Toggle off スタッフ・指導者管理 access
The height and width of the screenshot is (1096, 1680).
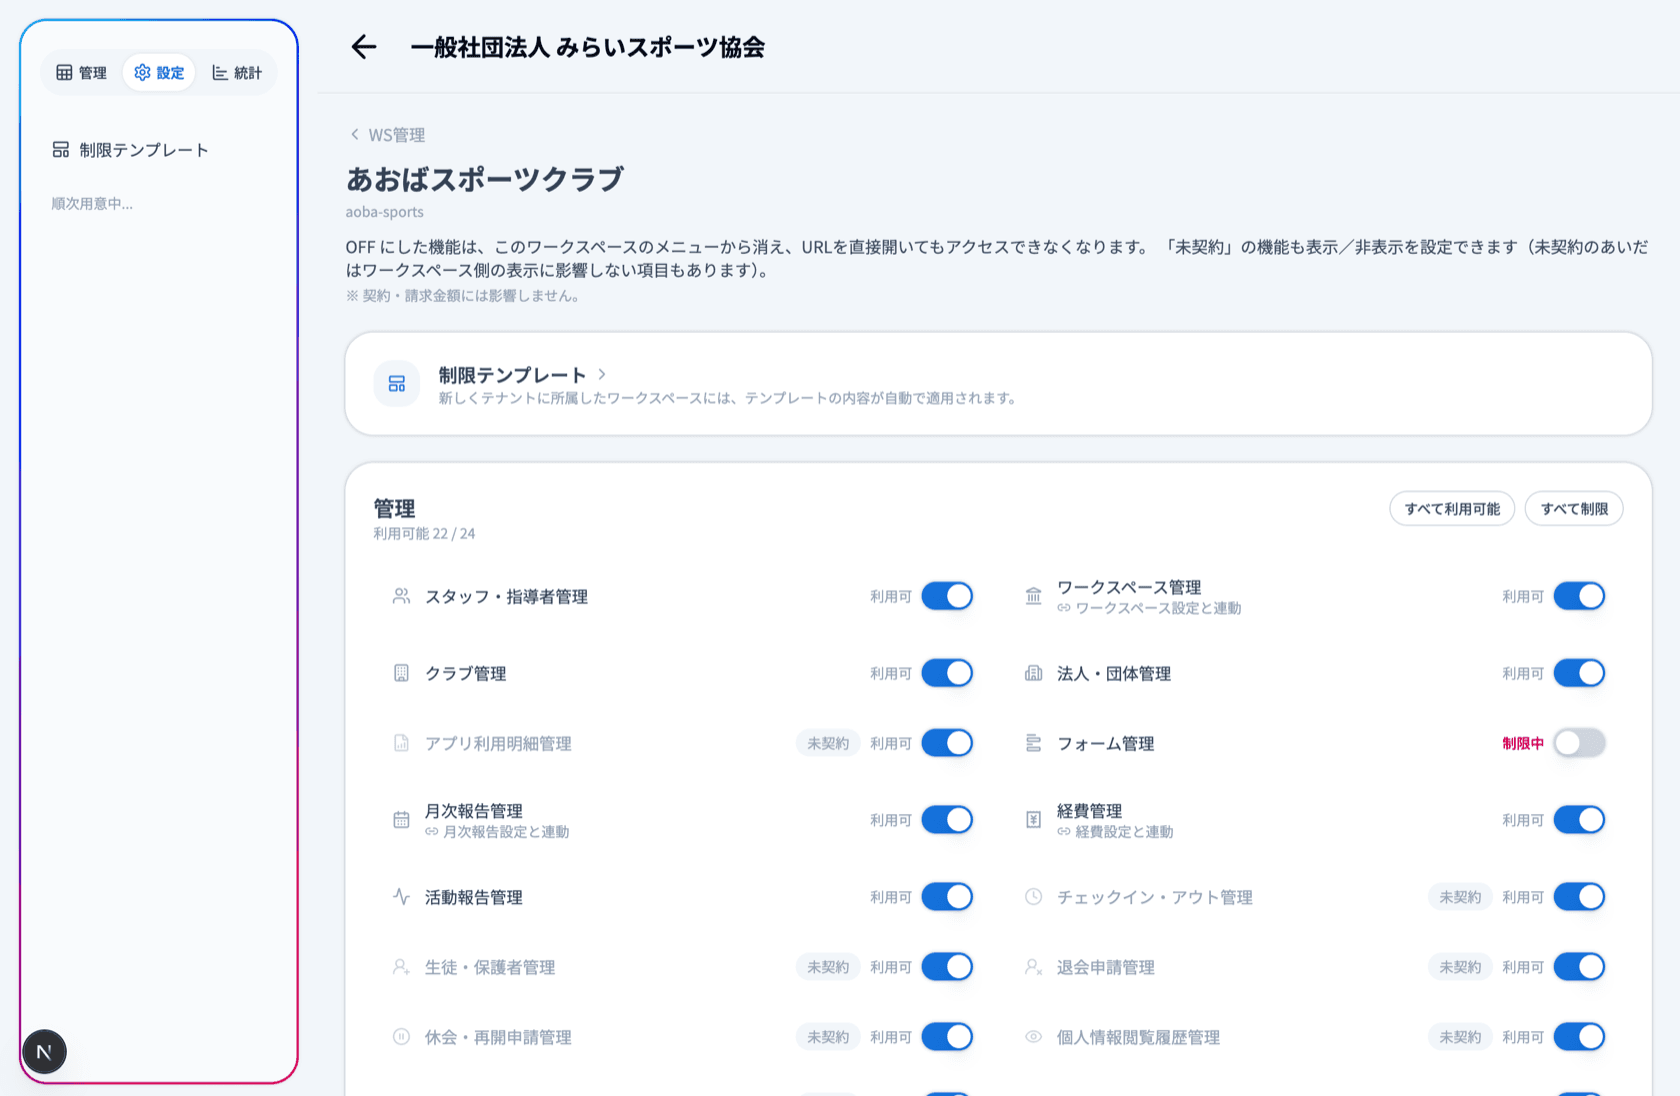947,596
